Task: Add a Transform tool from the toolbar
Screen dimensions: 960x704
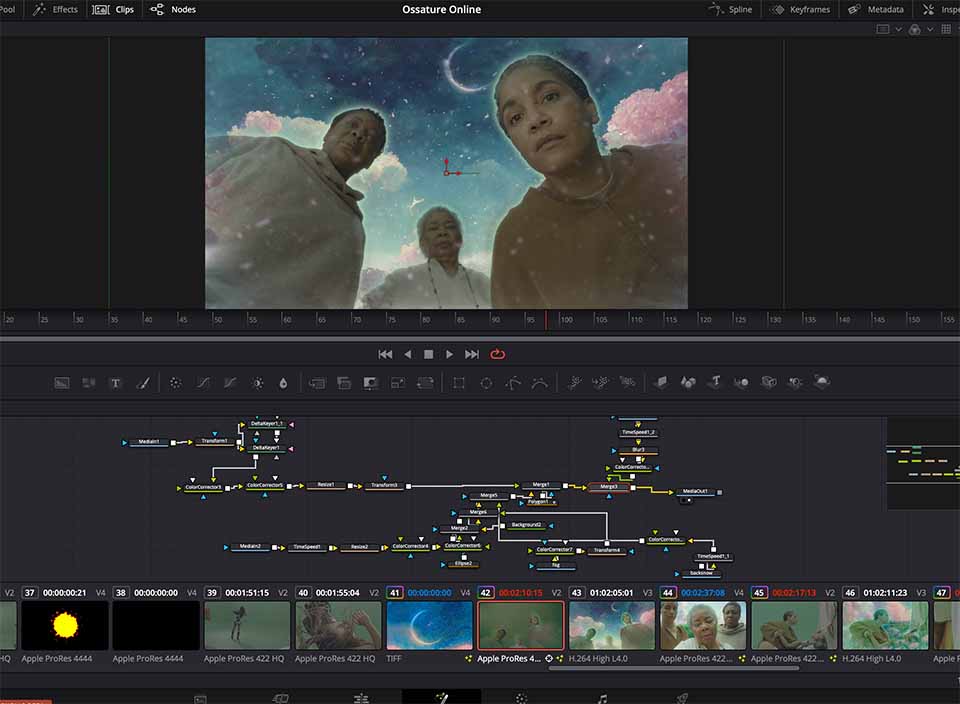Action: (425, 383)
